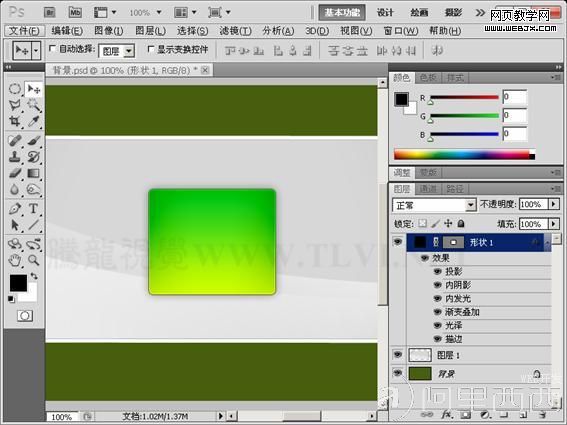Select the Crop tool
This screenshot has width=567, height=425.
[15, 121]
